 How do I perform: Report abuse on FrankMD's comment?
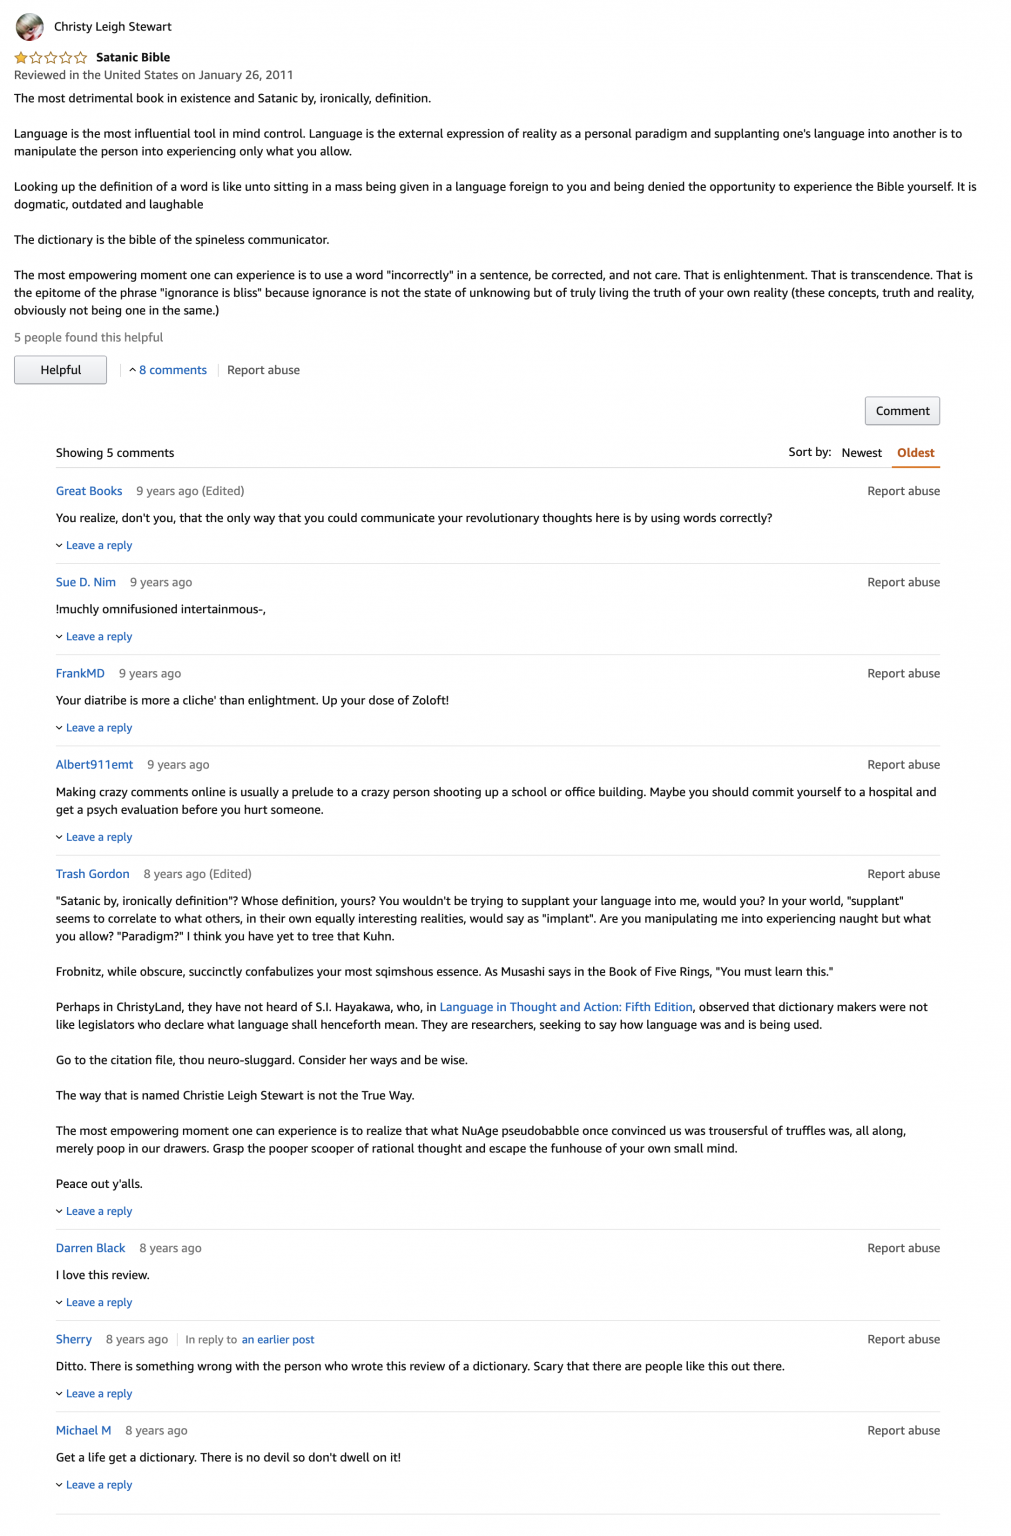(903, 673)
